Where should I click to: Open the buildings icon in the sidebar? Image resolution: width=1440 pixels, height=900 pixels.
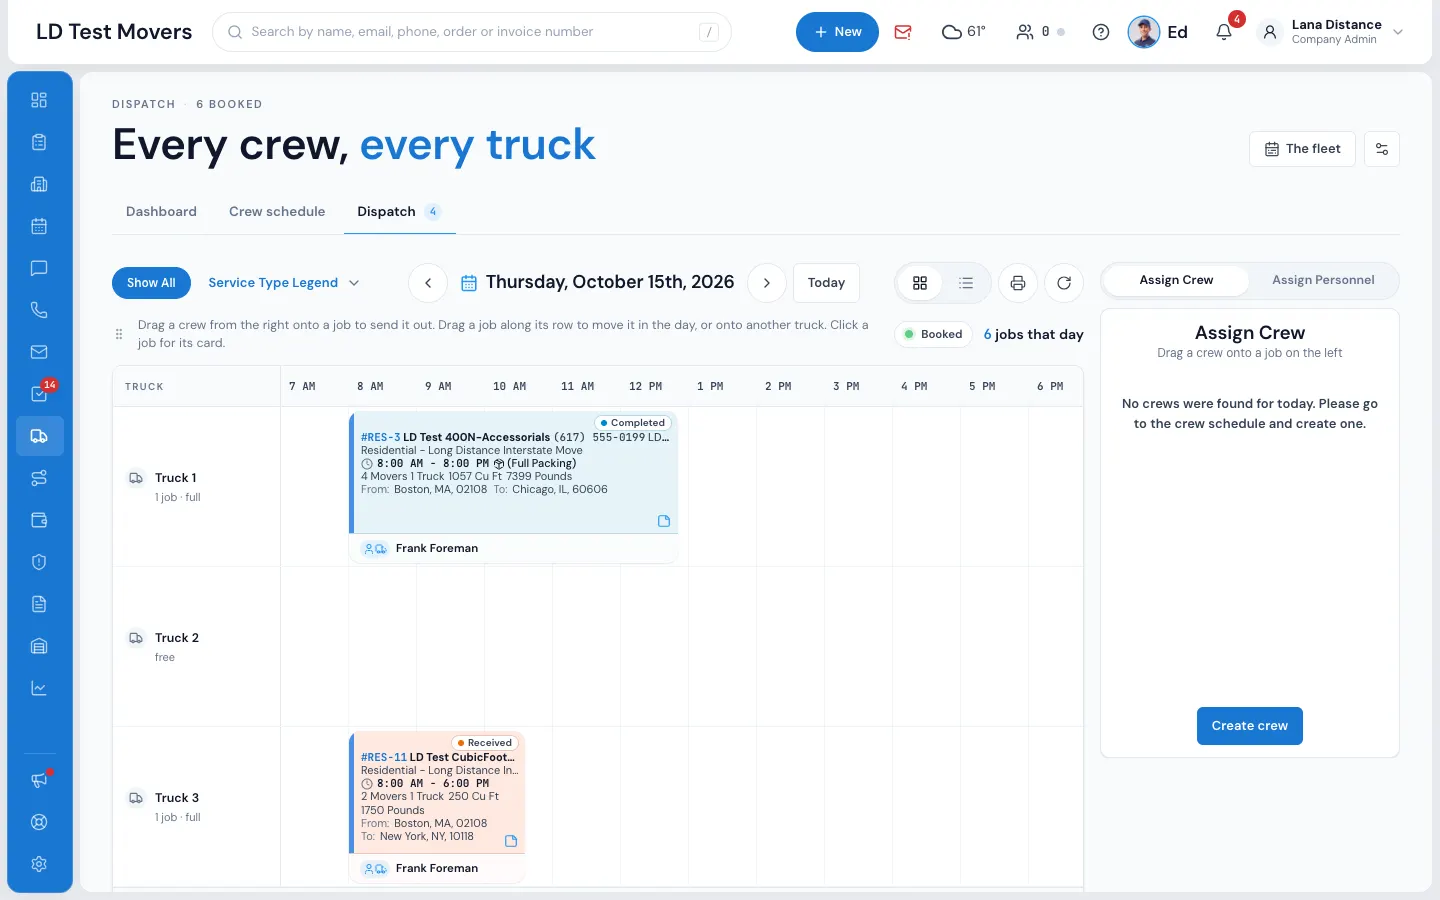[x=39, y=184]
